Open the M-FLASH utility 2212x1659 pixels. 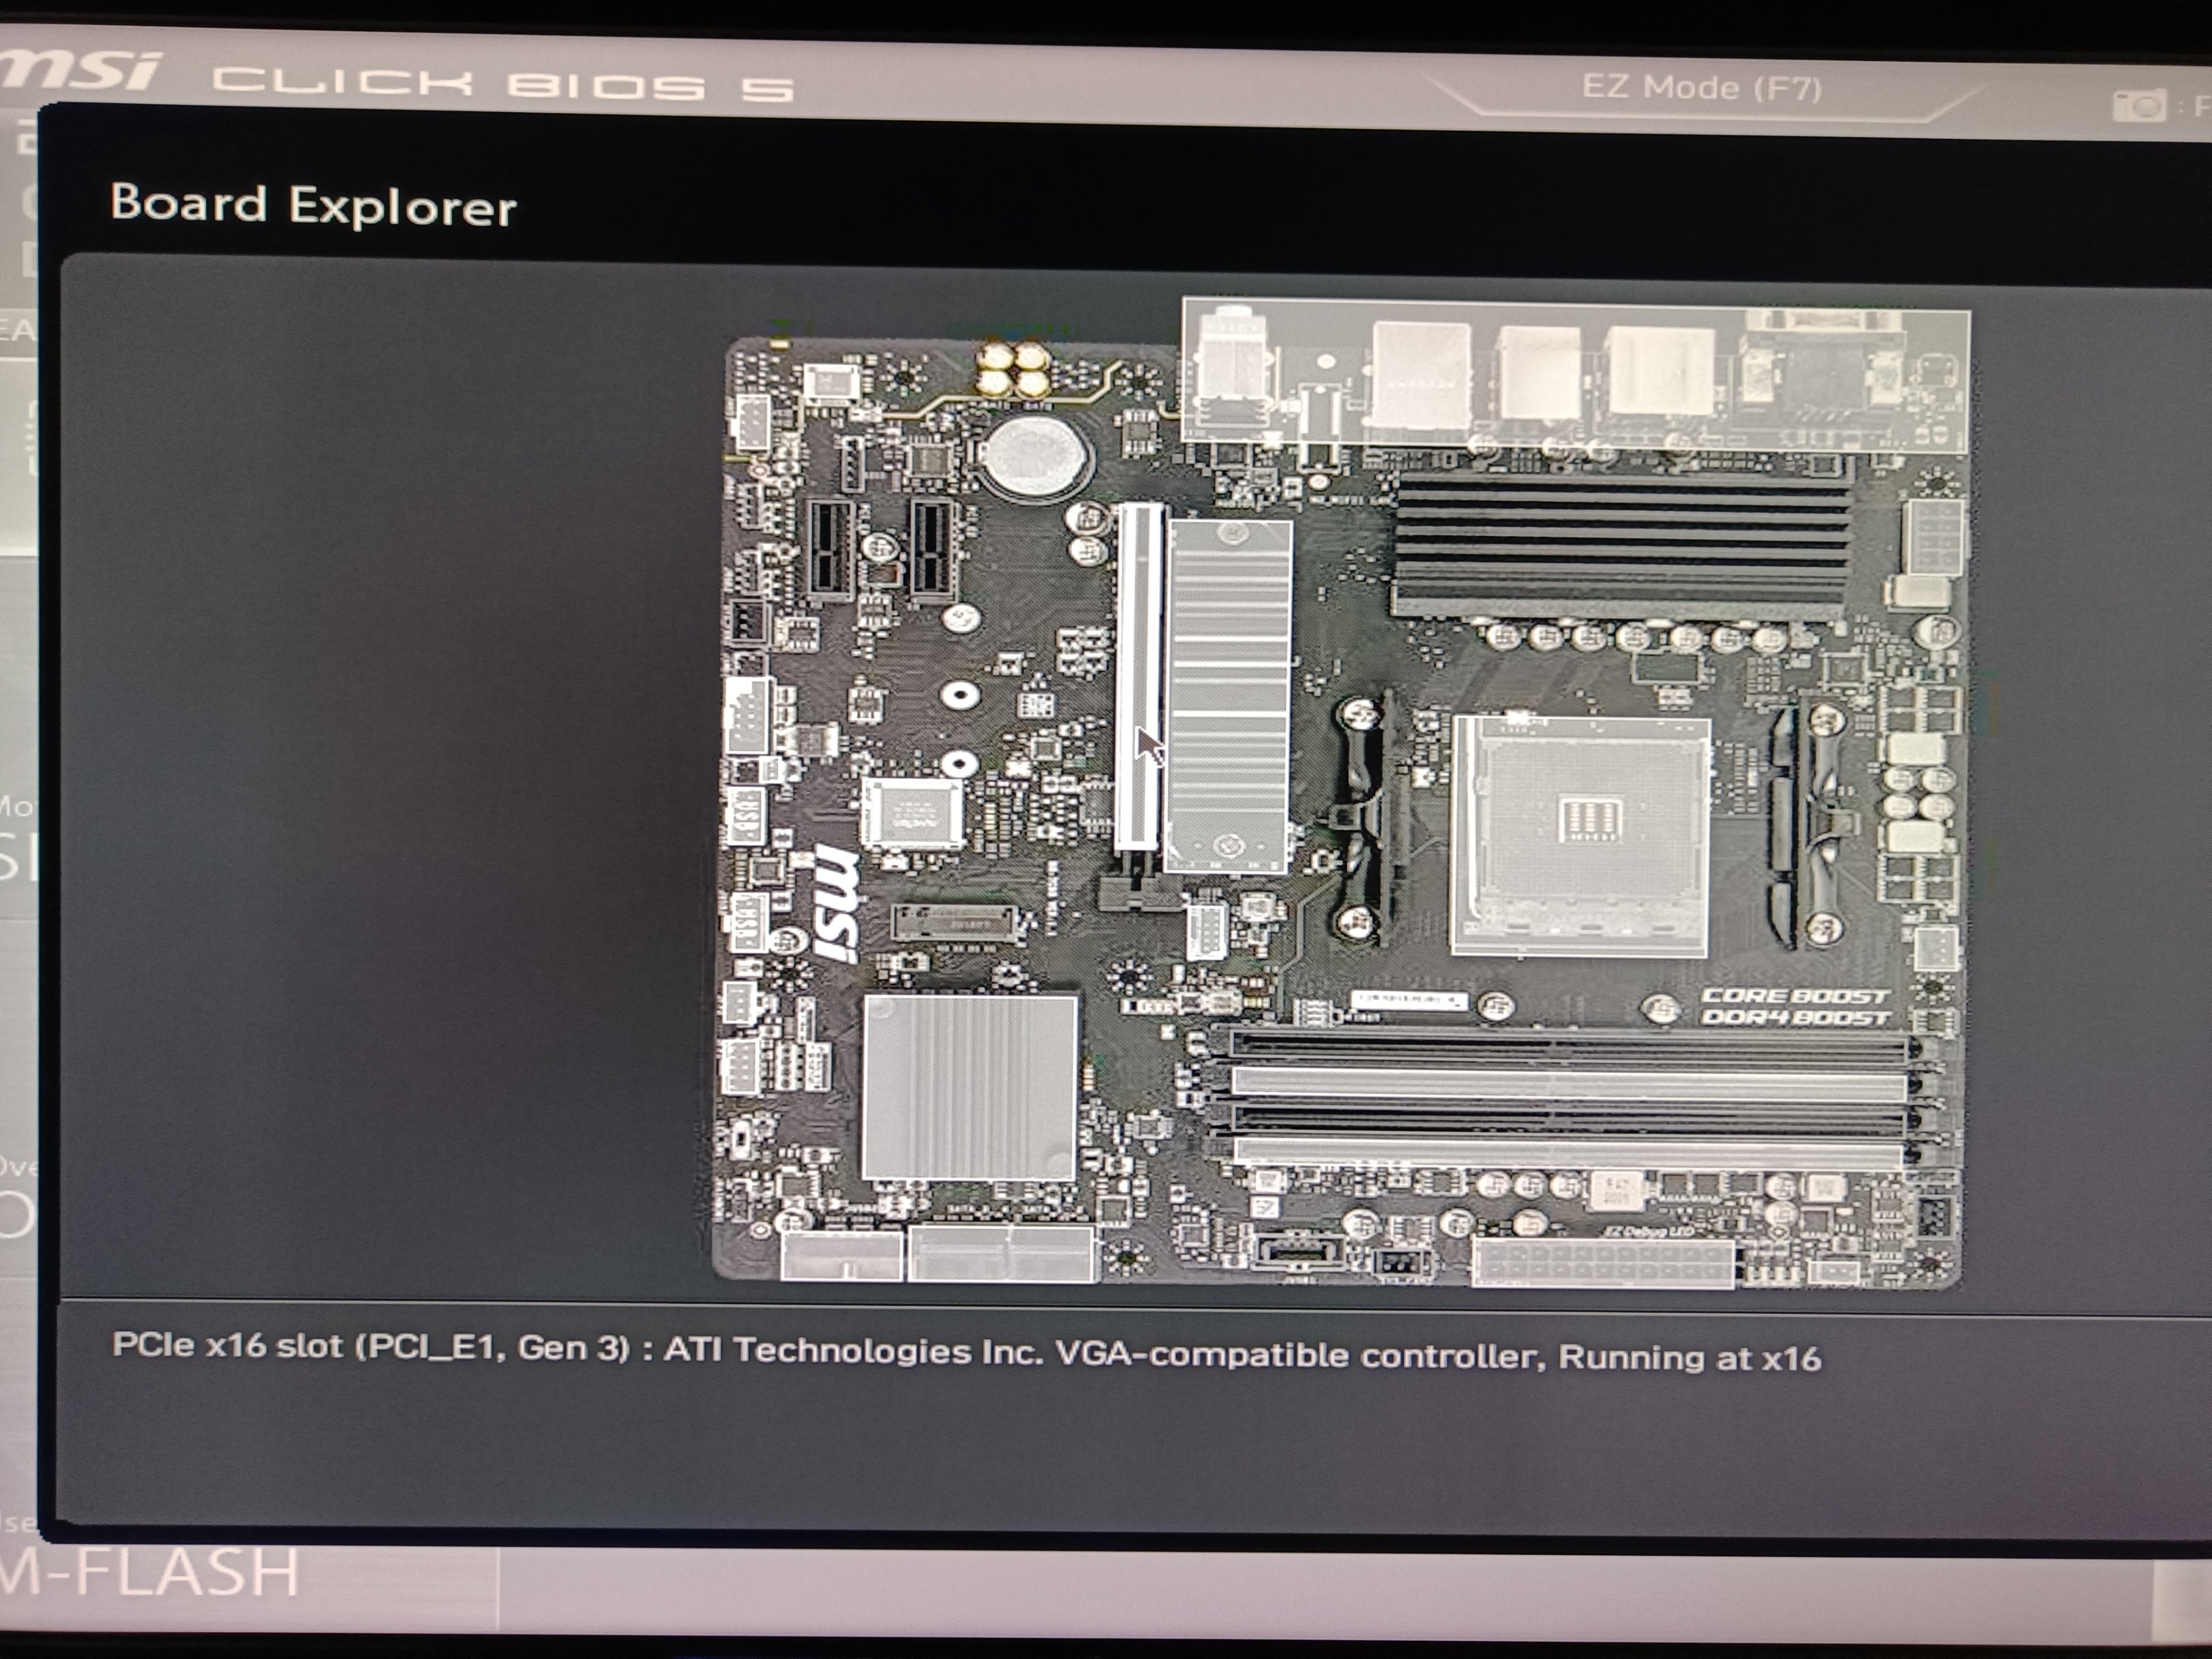pyautogui.click(x=150, y=1571)
